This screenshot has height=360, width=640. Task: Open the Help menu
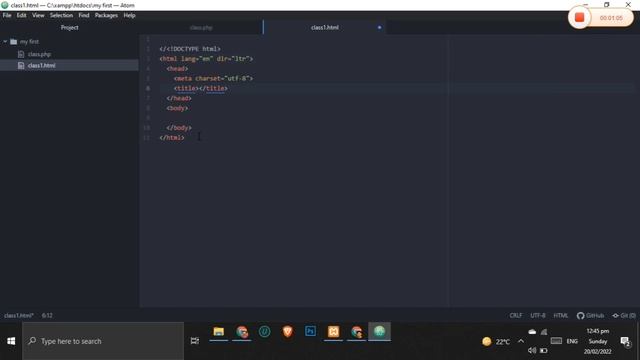click(x=129, y=16)
